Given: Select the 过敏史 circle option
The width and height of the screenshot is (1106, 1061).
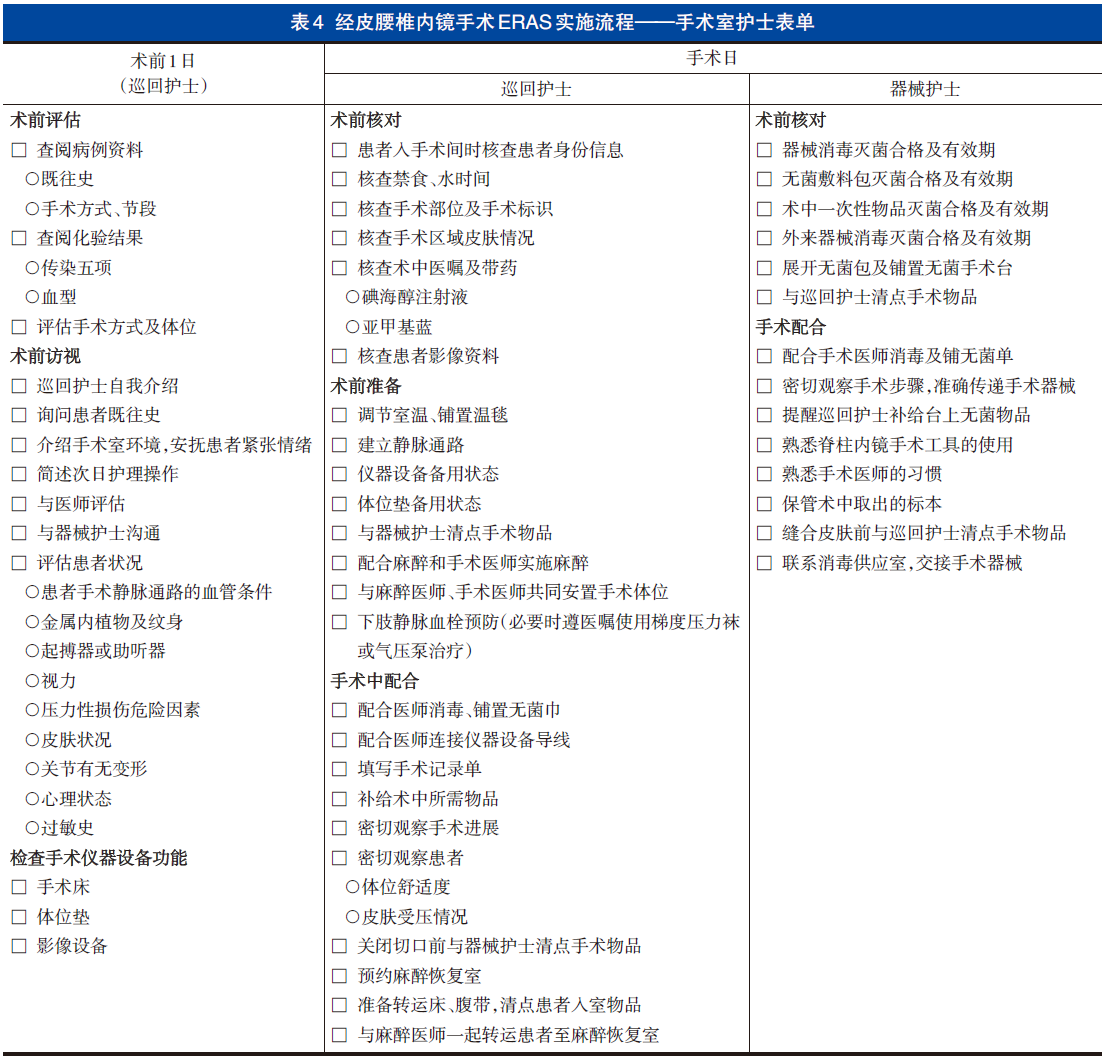Looking at the screenshot, I should pos(32,828).
